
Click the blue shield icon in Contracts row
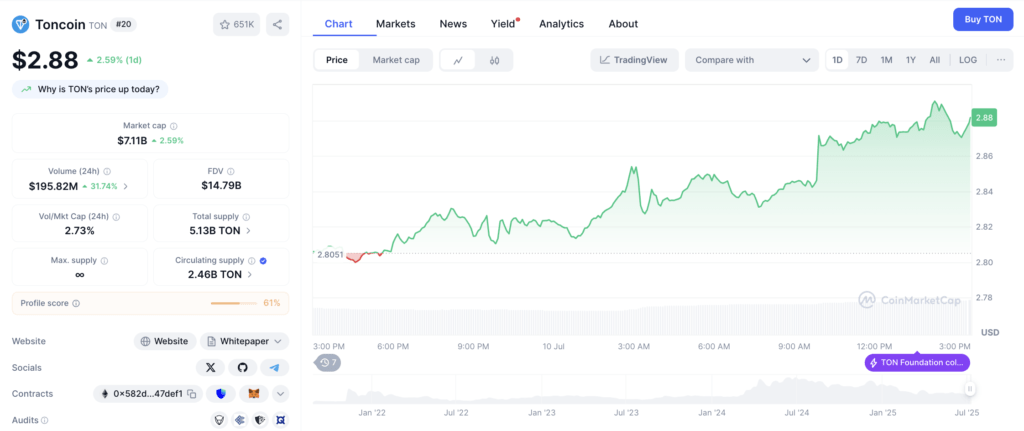221,394
